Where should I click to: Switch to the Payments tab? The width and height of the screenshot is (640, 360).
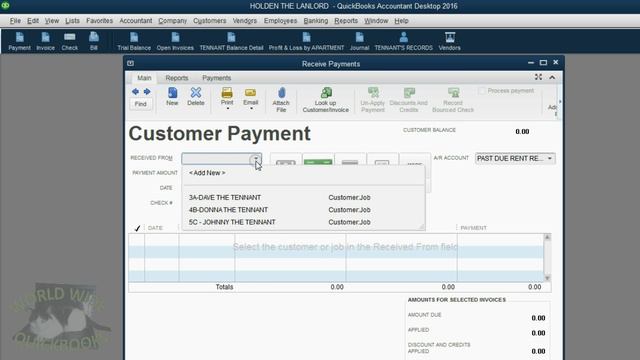point(216,78)
